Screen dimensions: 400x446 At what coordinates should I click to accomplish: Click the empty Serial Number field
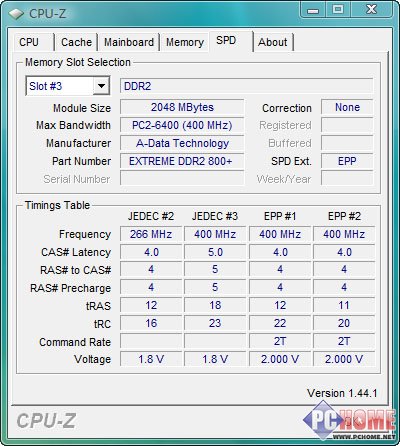pos(182,178)
